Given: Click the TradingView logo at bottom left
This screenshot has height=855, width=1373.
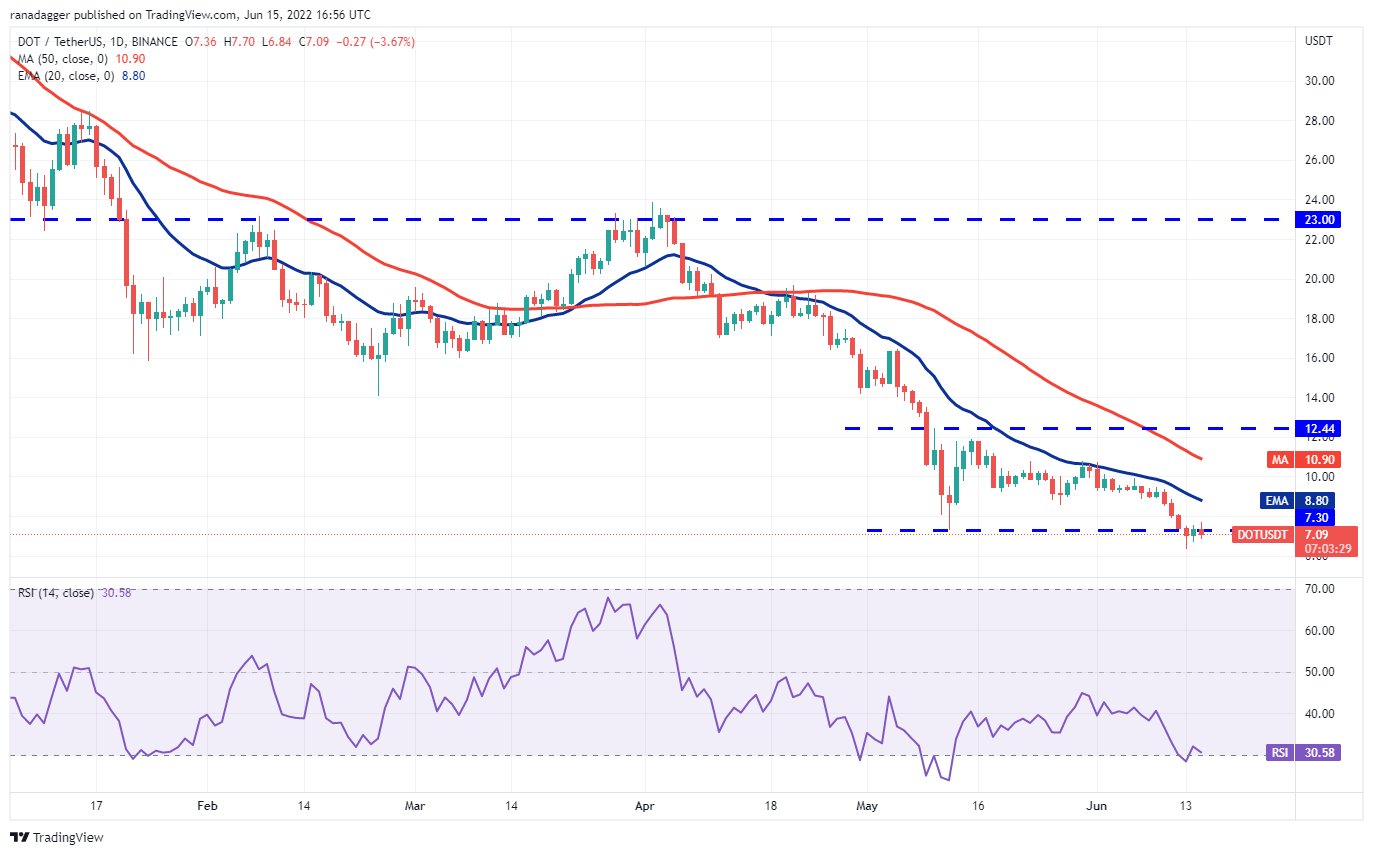Looking at the screenshot, I should click(57, 837).
